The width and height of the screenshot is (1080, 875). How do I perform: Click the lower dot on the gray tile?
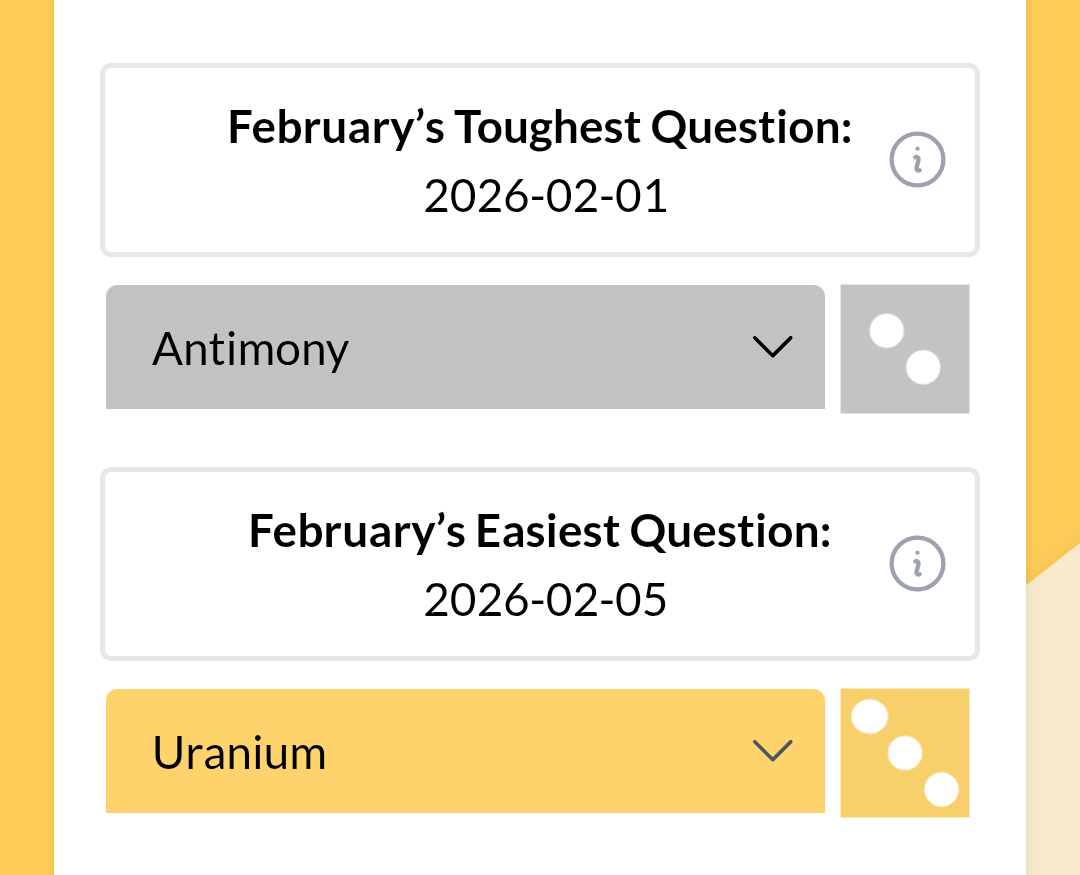point(923,368)
